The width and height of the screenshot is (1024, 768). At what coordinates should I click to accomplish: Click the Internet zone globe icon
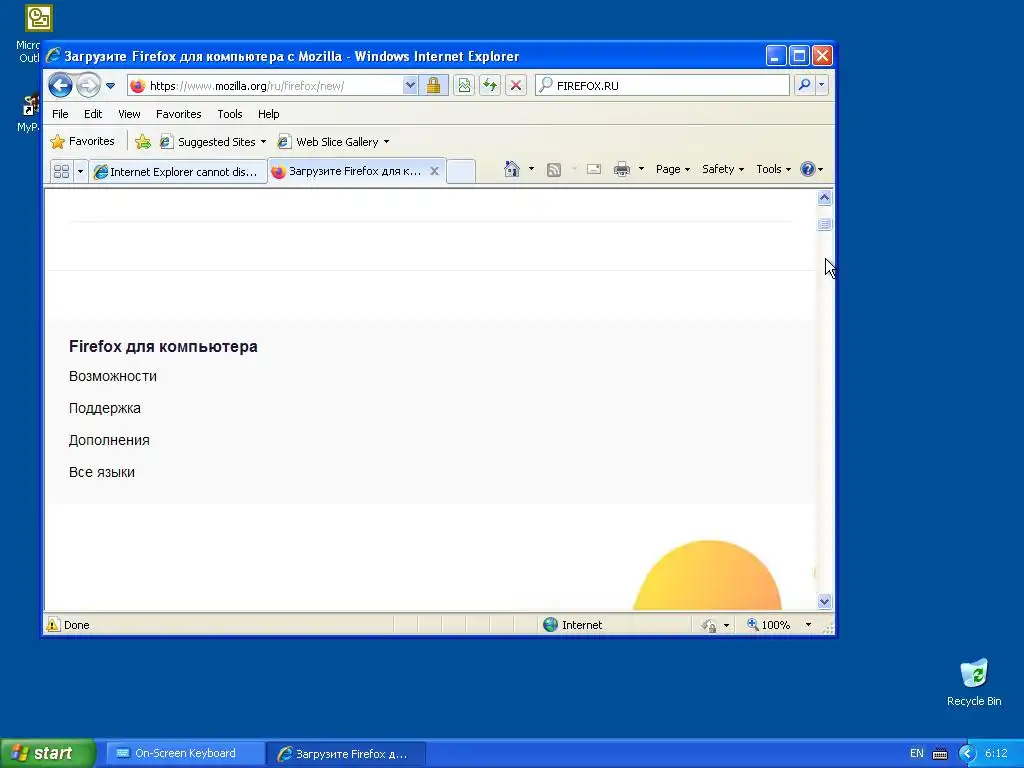(x=551, y=624)
